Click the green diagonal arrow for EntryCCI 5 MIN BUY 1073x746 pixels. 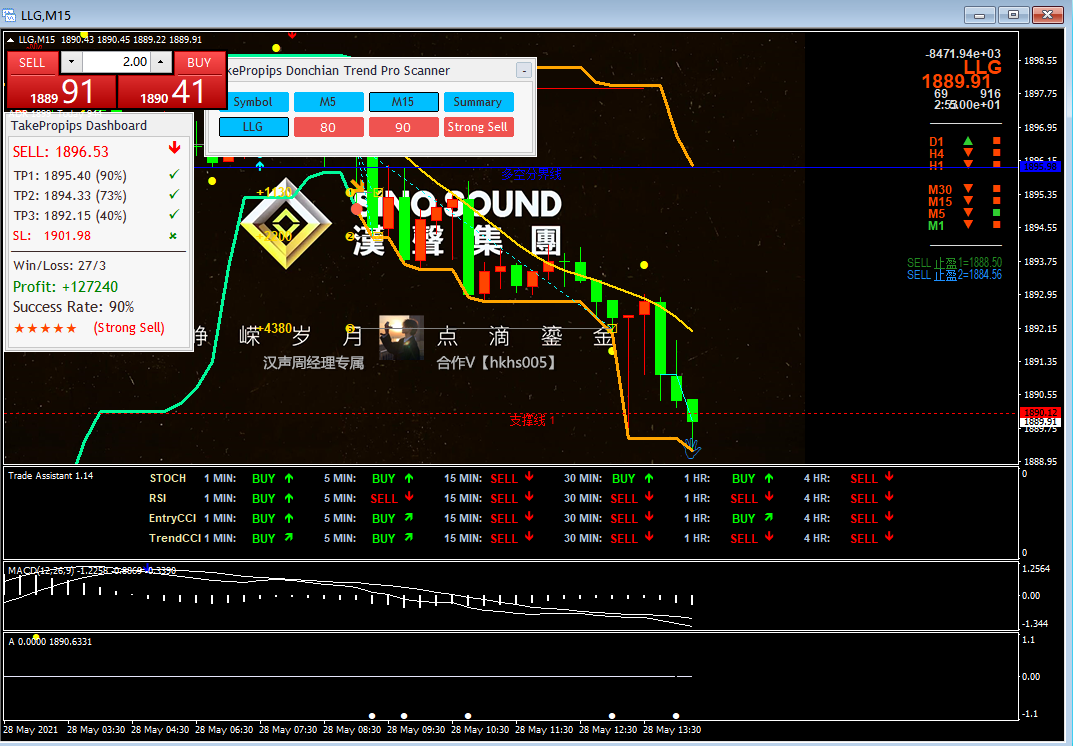pyautogui.click(x=409, y=517)
